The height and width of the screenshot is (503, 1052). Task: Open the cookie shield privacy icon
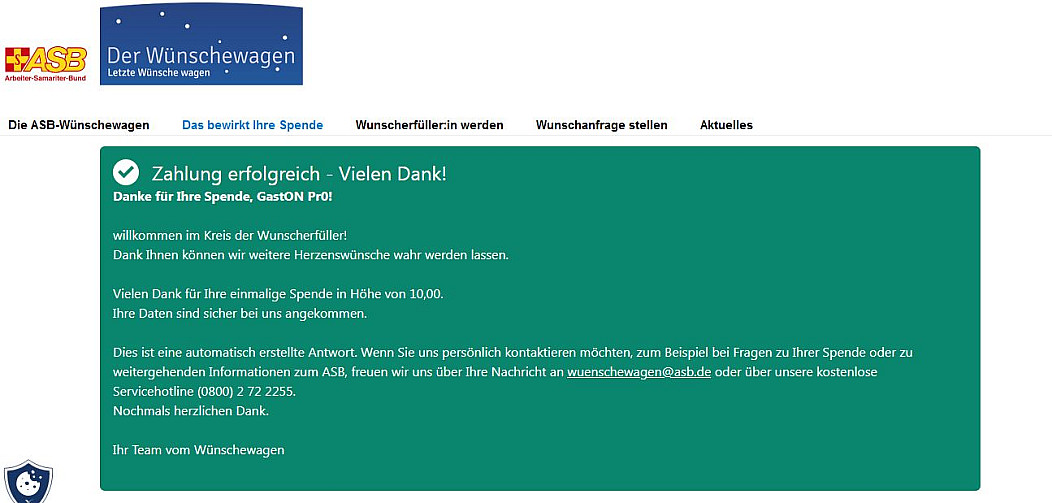coord(28,482)
